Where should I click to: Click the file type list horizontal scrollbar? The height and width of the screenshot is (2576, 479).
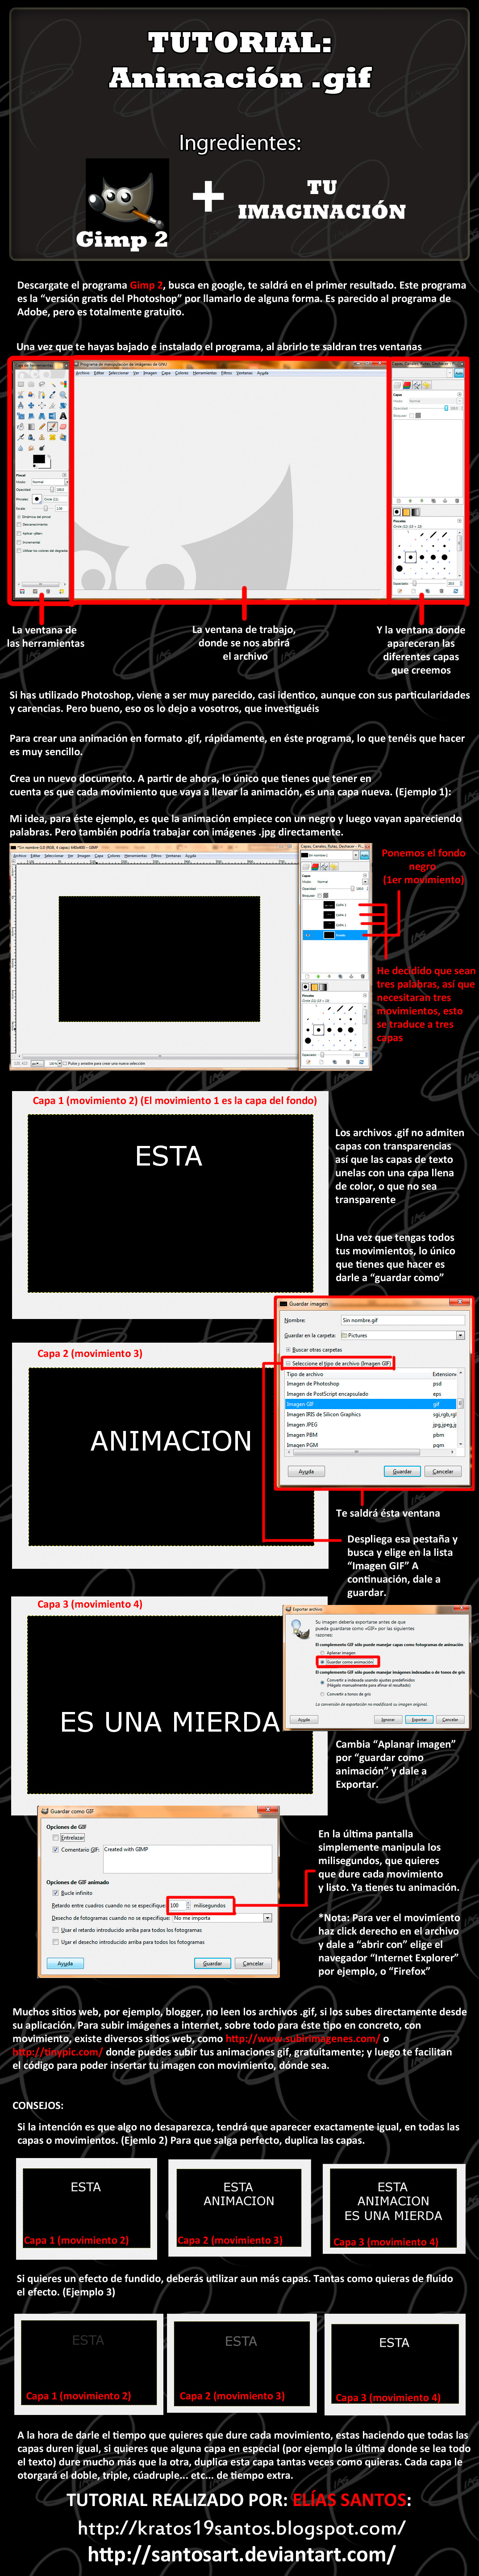tap(371, 1452)
